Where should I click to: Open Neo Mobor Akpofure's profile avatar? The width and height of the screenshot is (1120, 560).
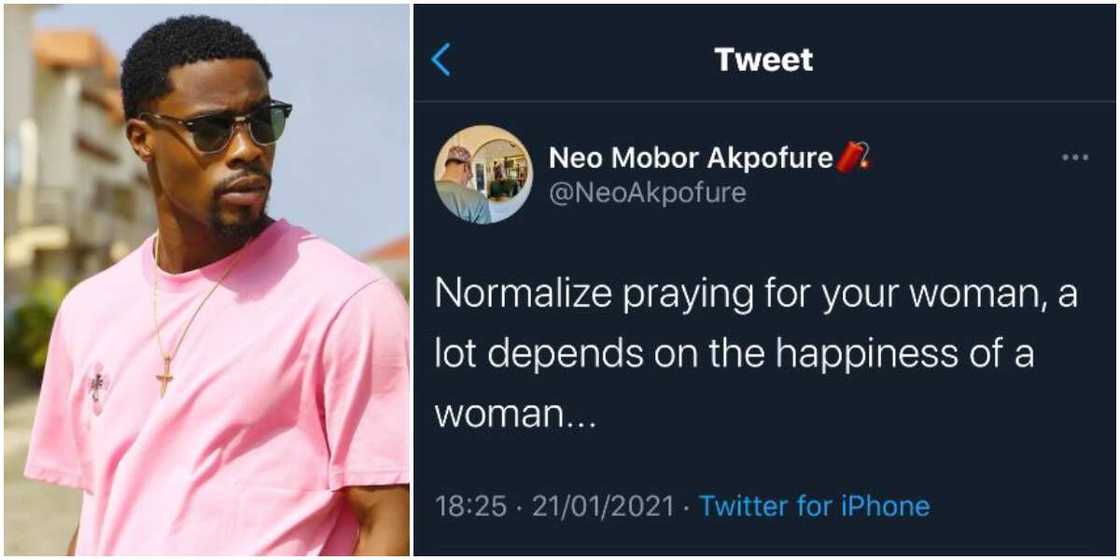tap(483, 174)
